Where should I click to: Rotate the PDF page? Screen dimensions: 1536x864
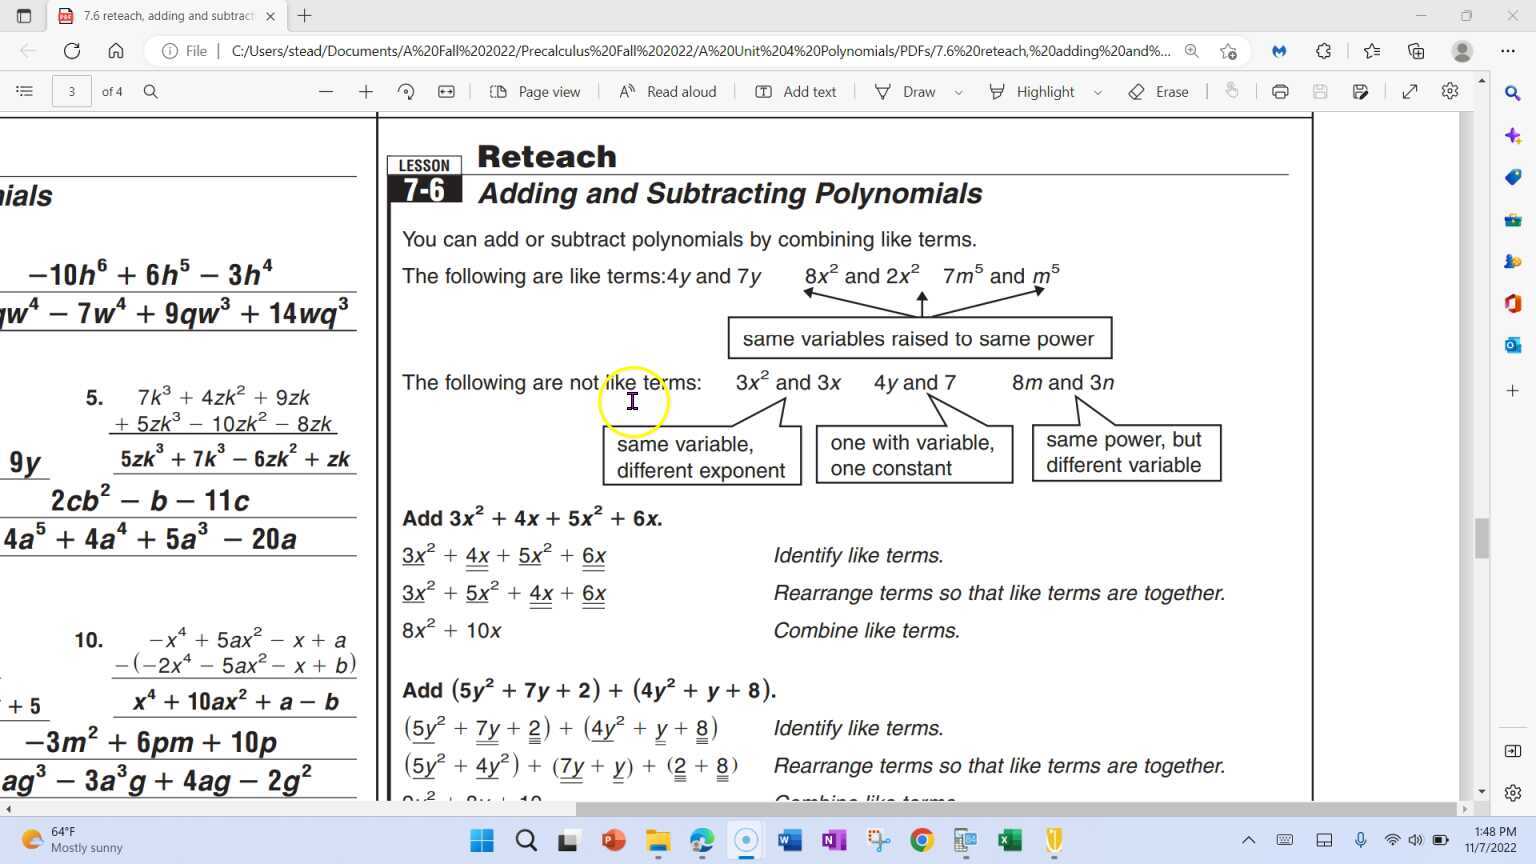[x=405, y=91]
